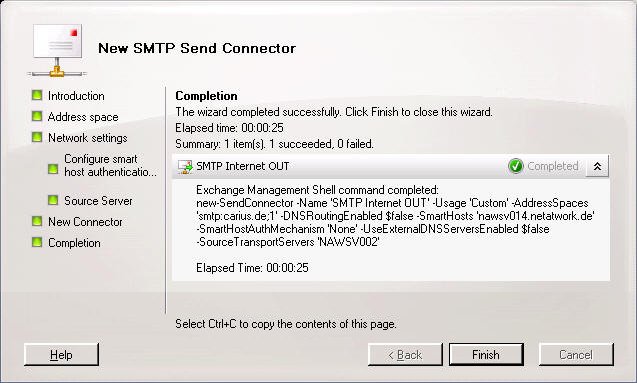Click green square beside Configure smart host

pyautogui.click(x=53, y=169)
